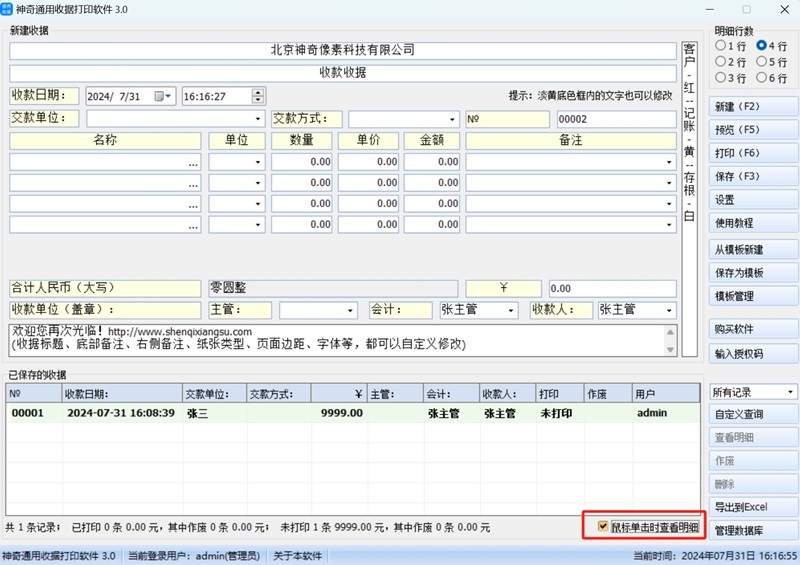The width and height of the screenshot is (800, 565).
Task: Open the date picker calendar icon
Action: pyautogui.click(x=163, y=96)
